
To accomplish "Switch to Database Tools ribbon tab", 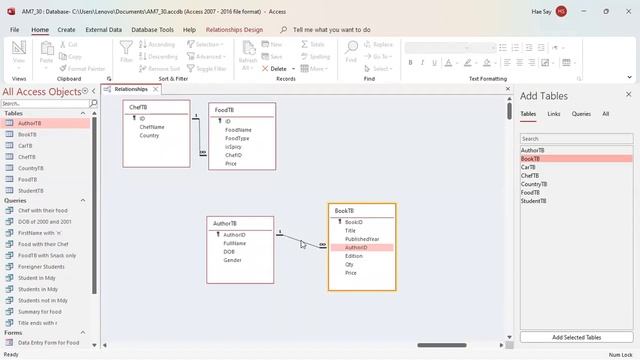I will point(153,29).
